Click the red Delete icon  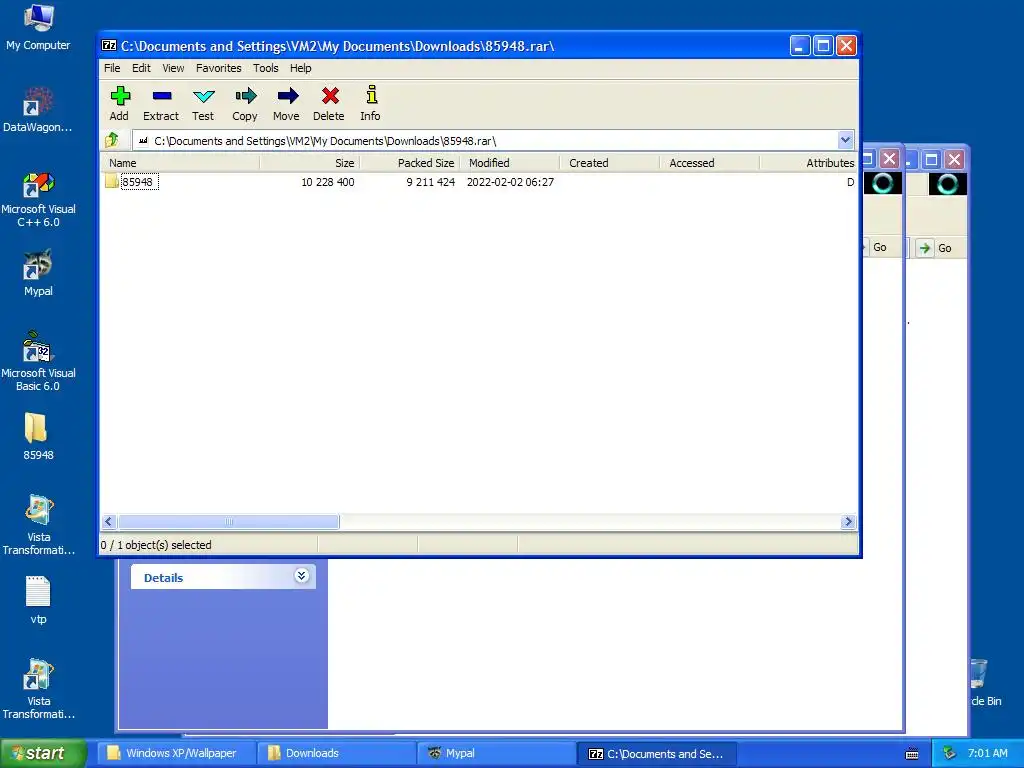[x=330, y=96]
